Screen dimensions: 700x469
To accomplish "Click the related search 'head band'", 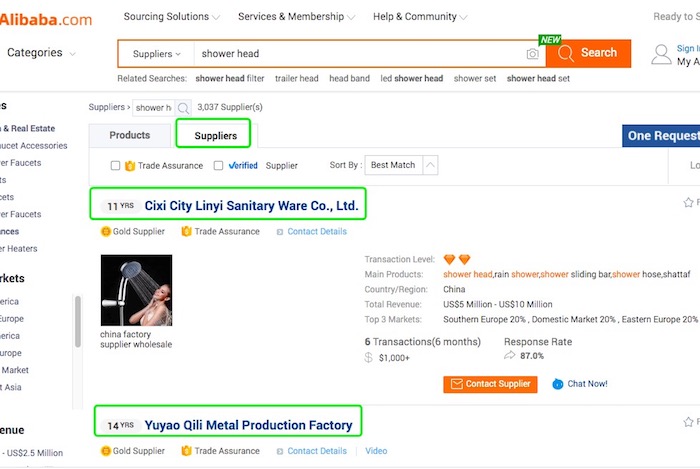I will [x=350, y=79].
